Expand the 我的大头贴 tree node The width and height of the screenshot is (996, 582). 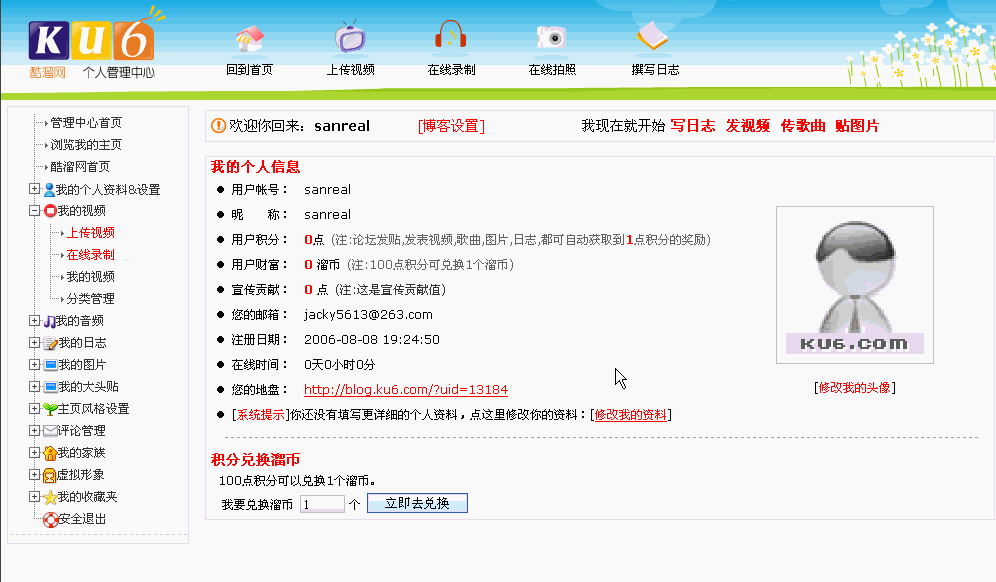point(34,386)
